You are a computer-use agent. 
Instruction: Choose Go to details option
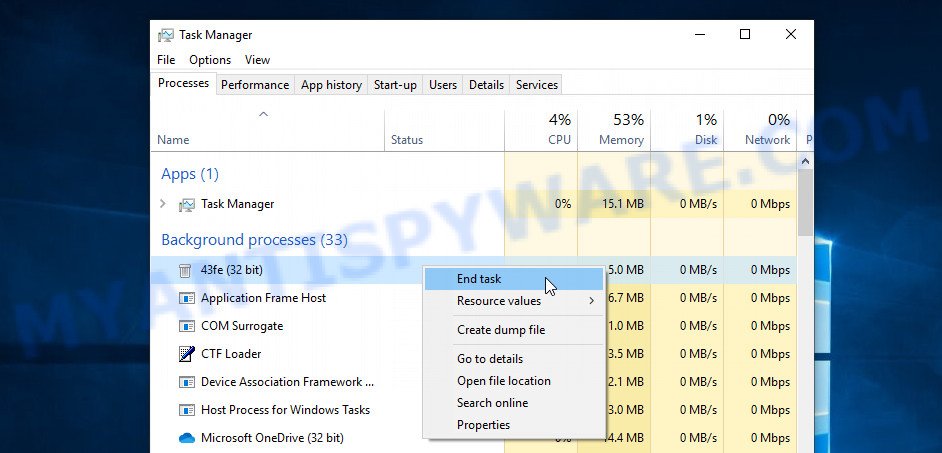tap(514, 359)
